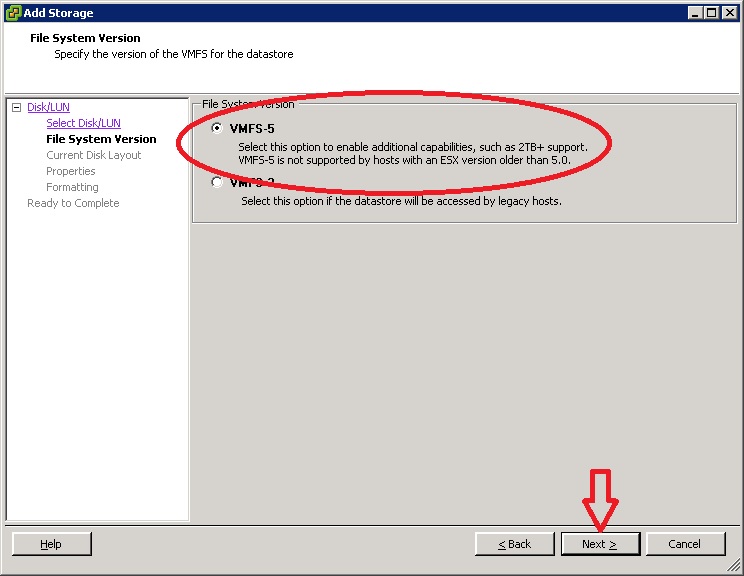Viewport: 744px width, 576px height.
Task: Click the Add Storage icon in title bar
Action: tap(12, 12)
